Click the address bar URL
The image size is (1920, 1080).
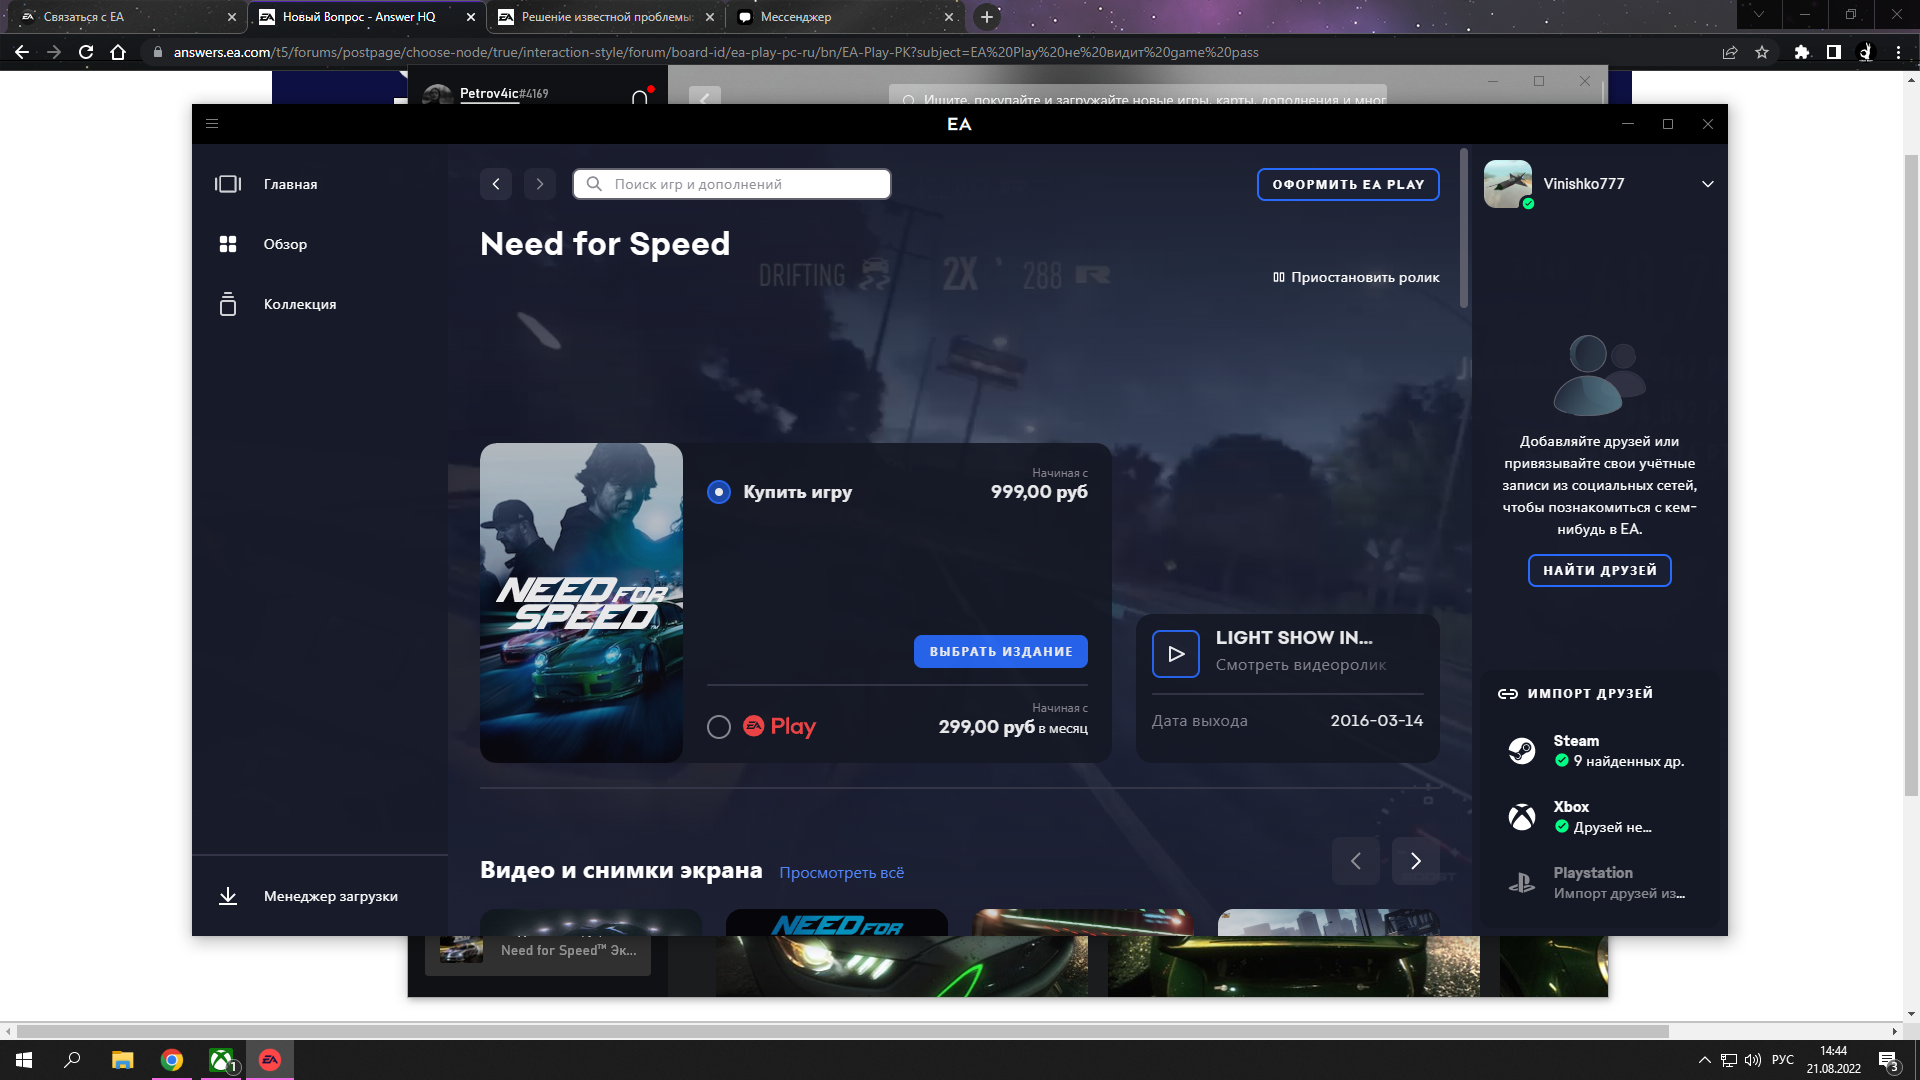(x=715, y=52)
